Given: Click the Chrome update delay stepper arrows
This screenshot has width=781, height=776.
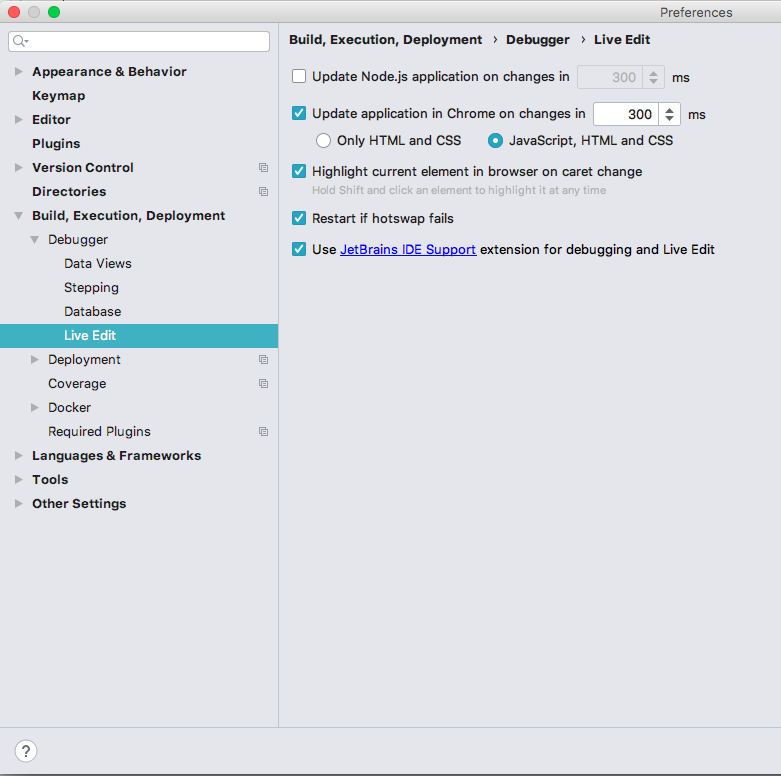Looking at the screenshot, I should [x=669, y=114].
